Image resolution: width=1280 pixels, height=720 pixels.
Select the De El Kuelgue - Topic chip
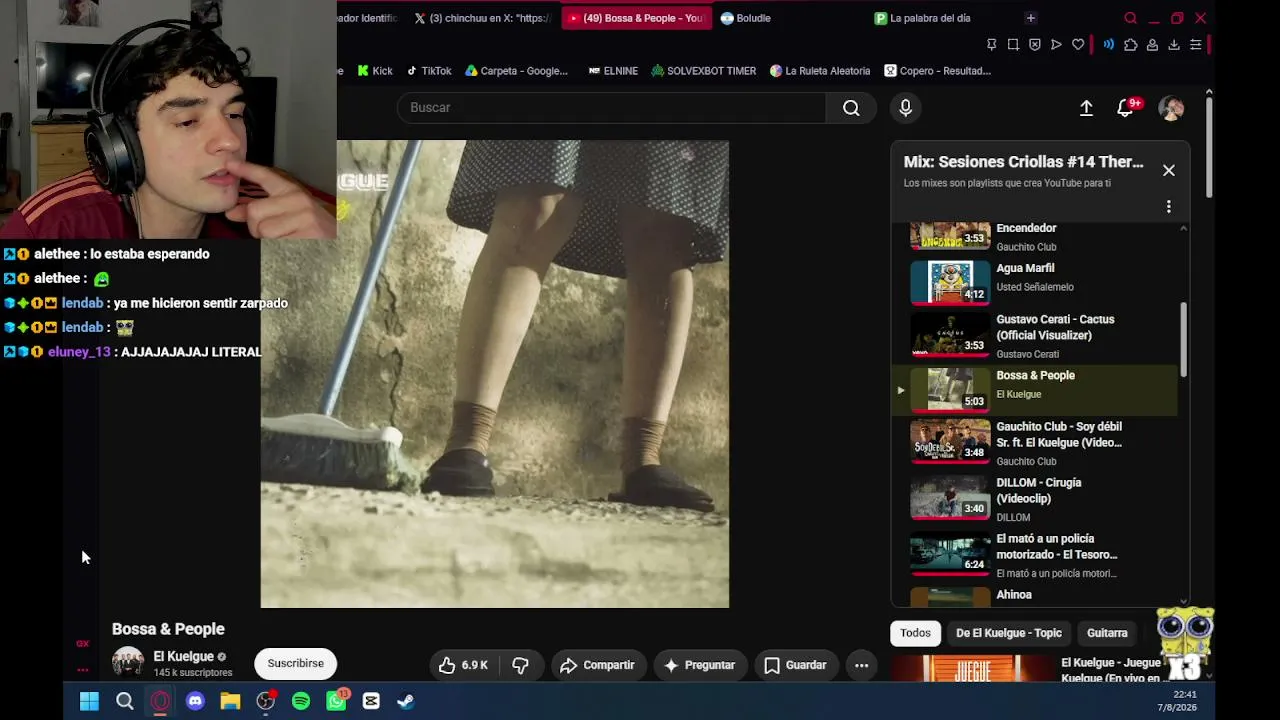click(x=1008, y=633)
